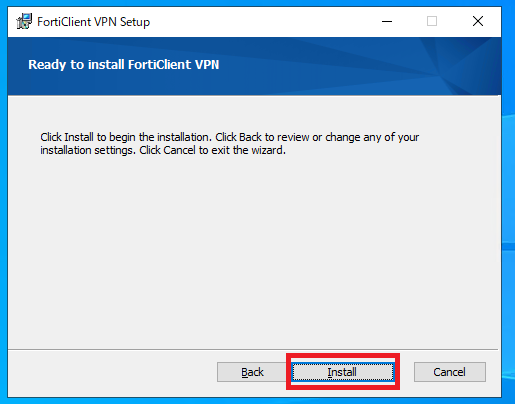
Task: Click the 'Click Install to begin' instruction line
Action: [x=230, y=137]
